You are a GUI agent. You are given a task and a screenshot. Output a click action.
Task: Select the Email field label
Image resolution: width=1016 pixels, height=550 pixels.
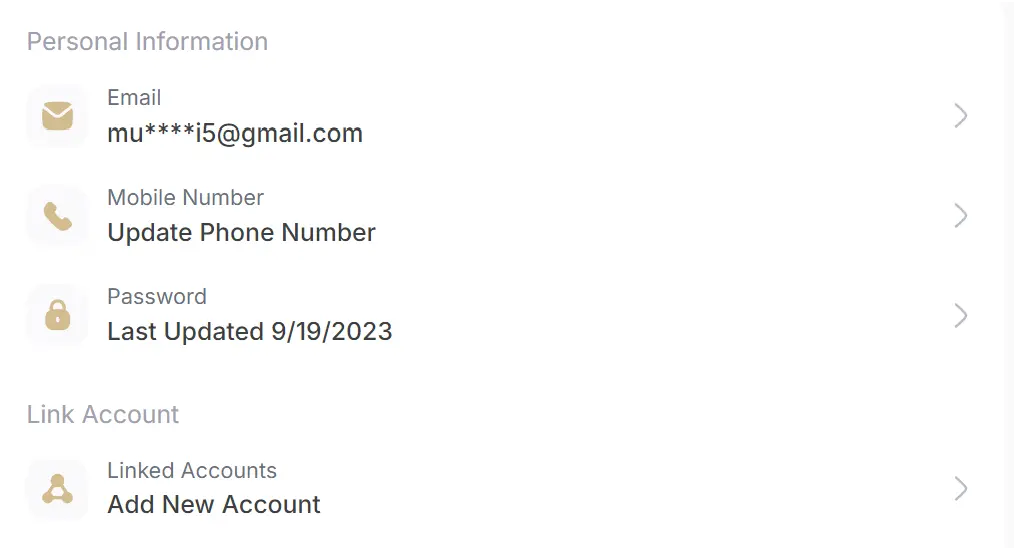click(134, 98)
